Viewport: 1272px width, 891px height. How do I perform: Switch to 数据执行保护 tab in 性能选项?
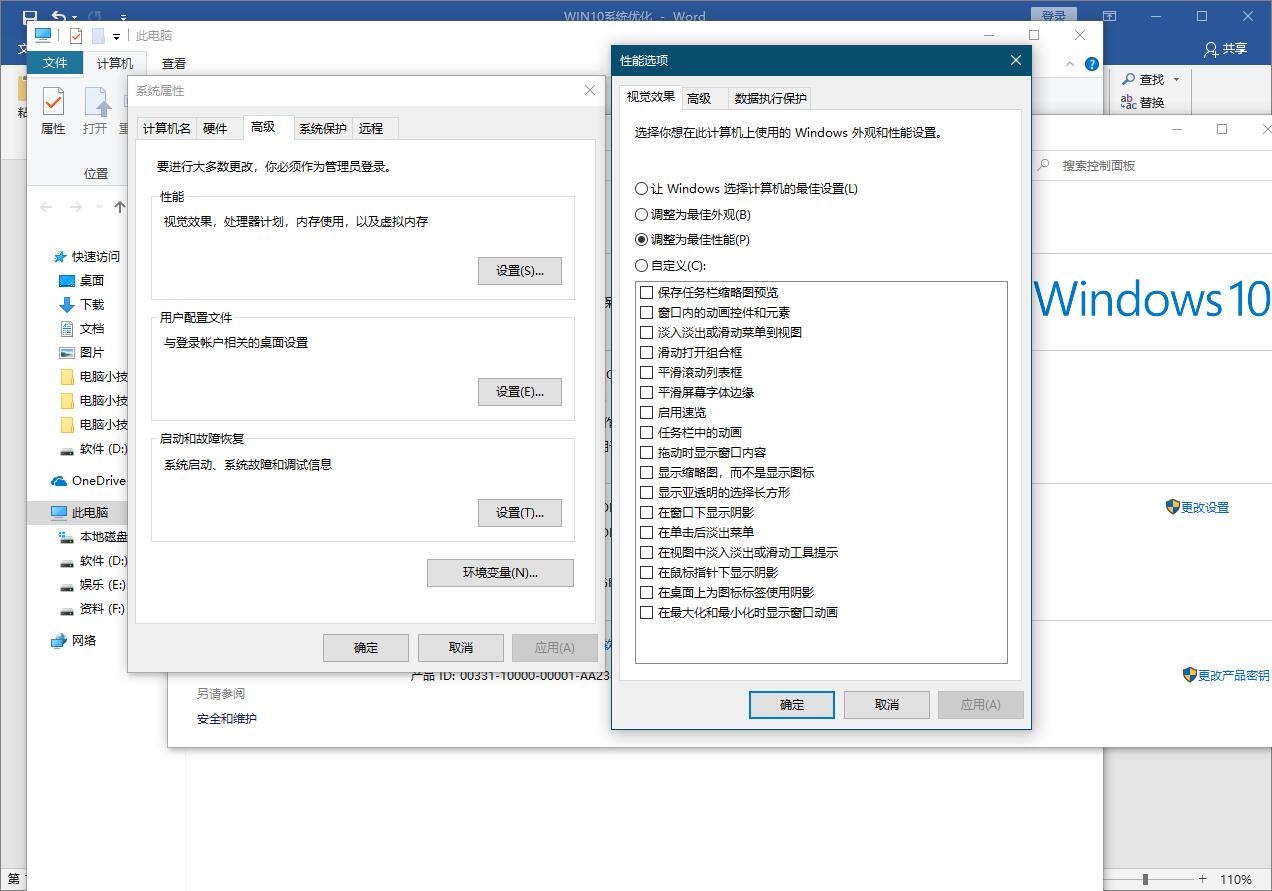click(x=770, y=98)
